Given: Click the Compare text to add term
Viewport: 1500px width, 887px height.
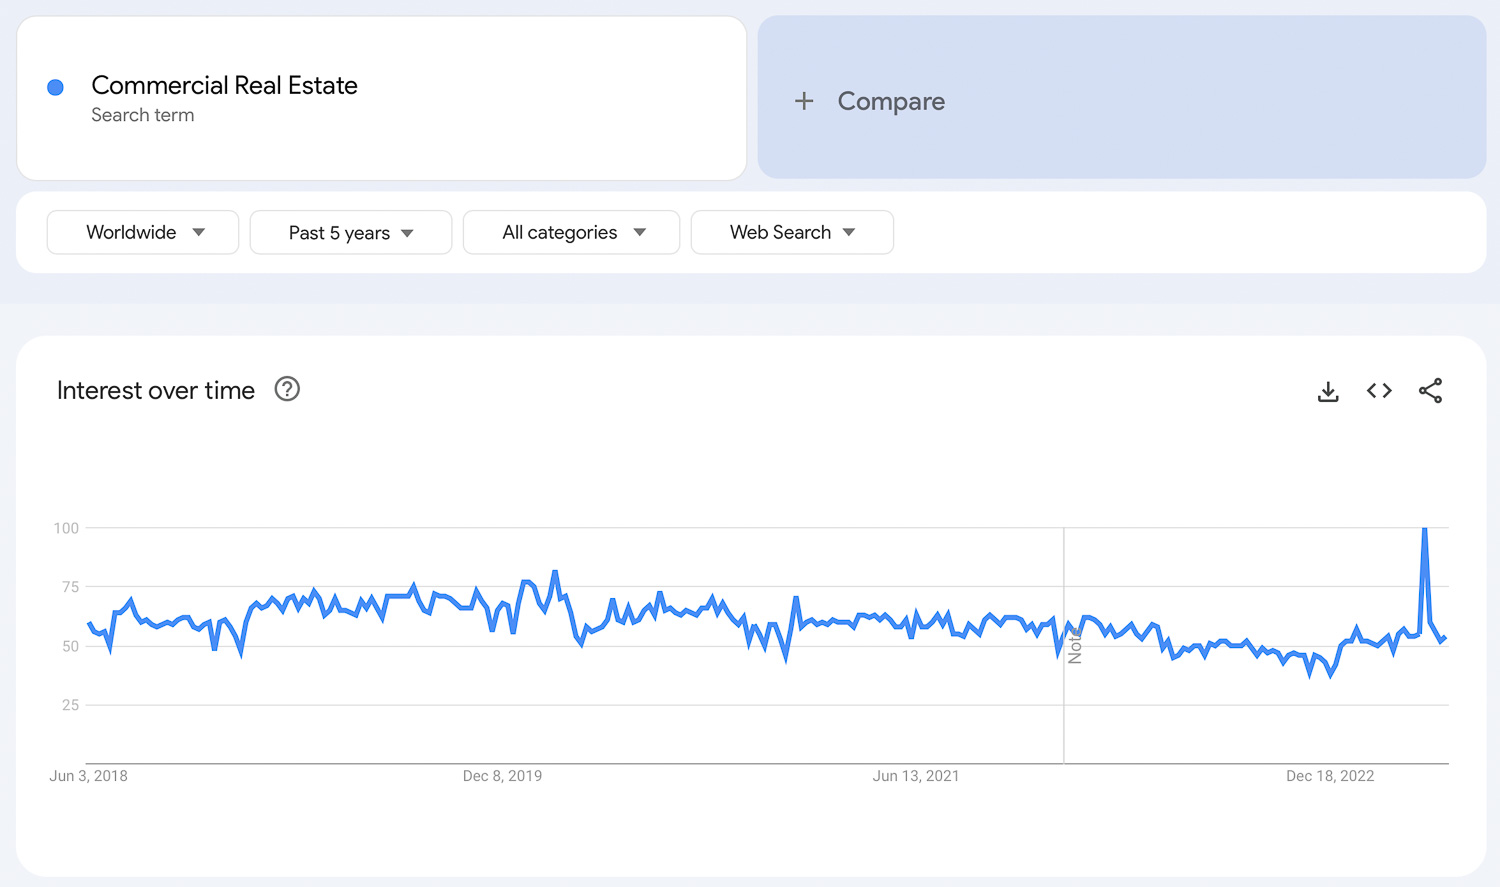Looking at the screenshot, I should (x=890, y=101).
